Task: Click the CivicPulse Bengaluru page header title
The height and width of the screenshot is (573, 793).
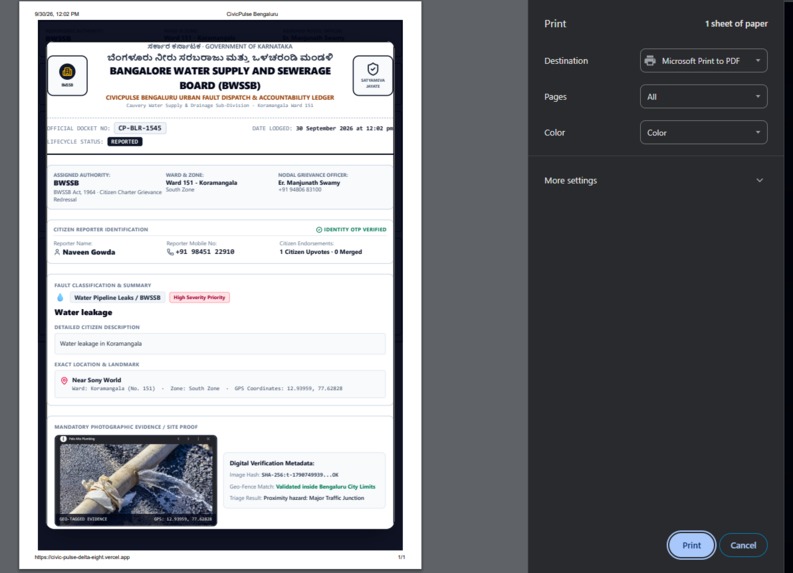Action: tap(252, 14)
